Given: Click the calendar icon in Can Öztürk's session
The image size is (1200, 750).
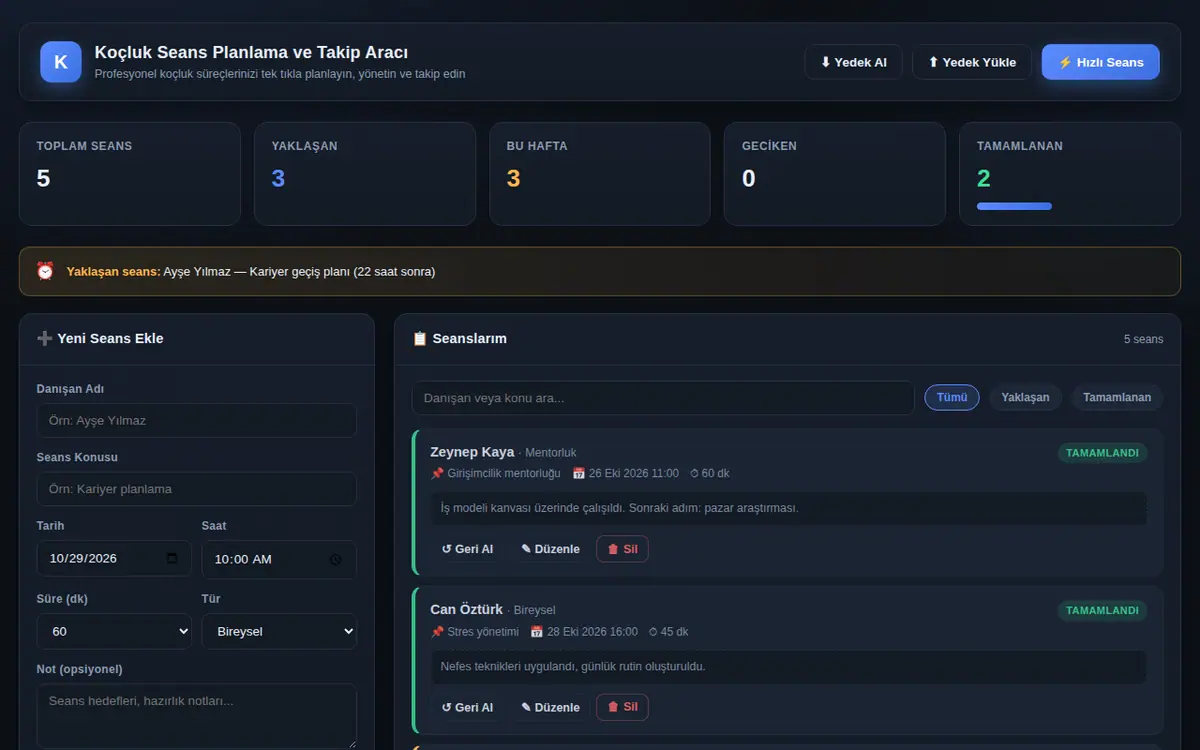Looking at the screenshot, I should [537, 632].
